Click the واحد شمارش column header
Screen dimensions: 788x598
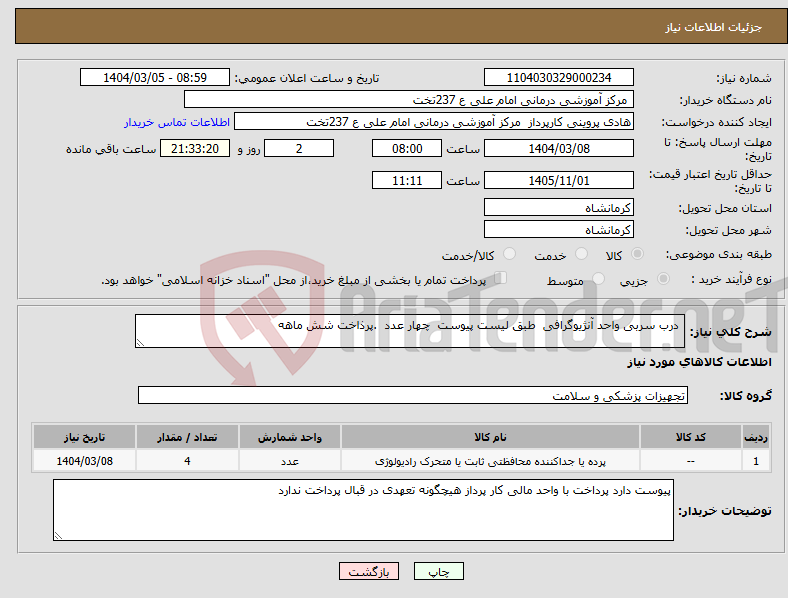point(290,437)
